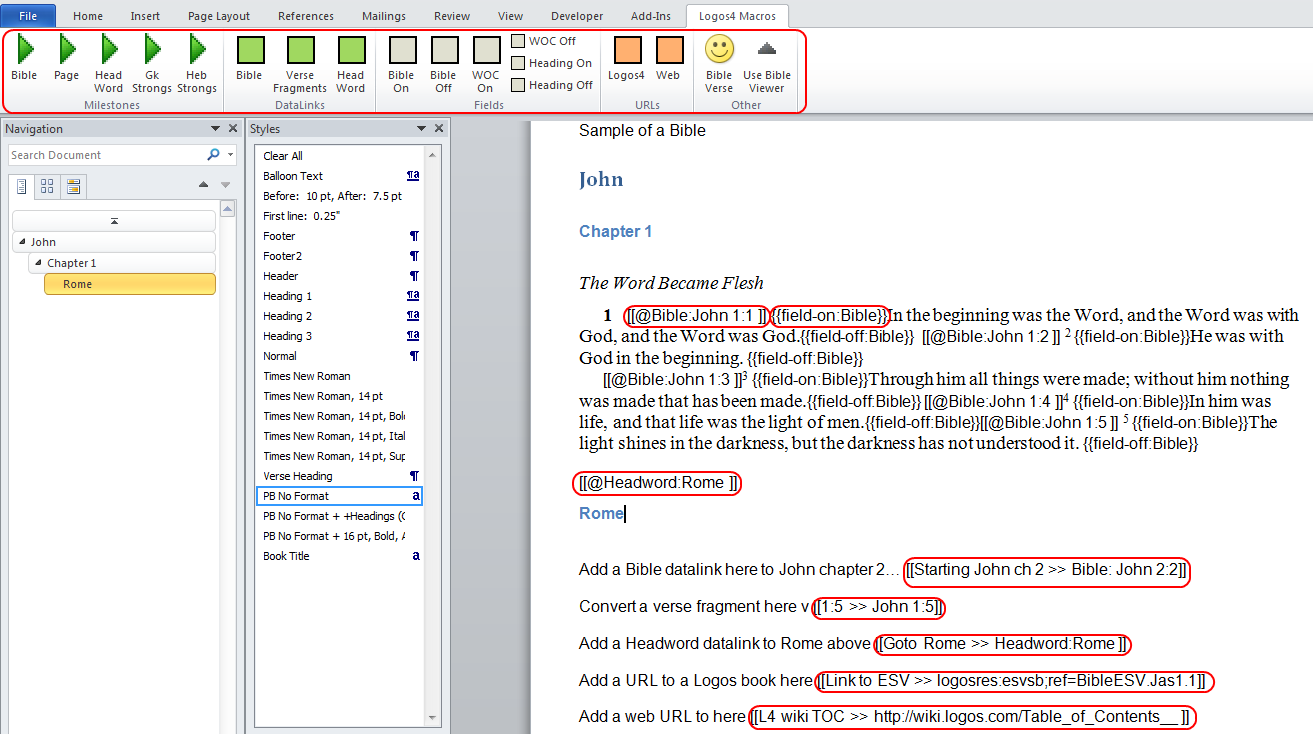
Task: Insert a Page milestone
Action: tap(67, 58)
